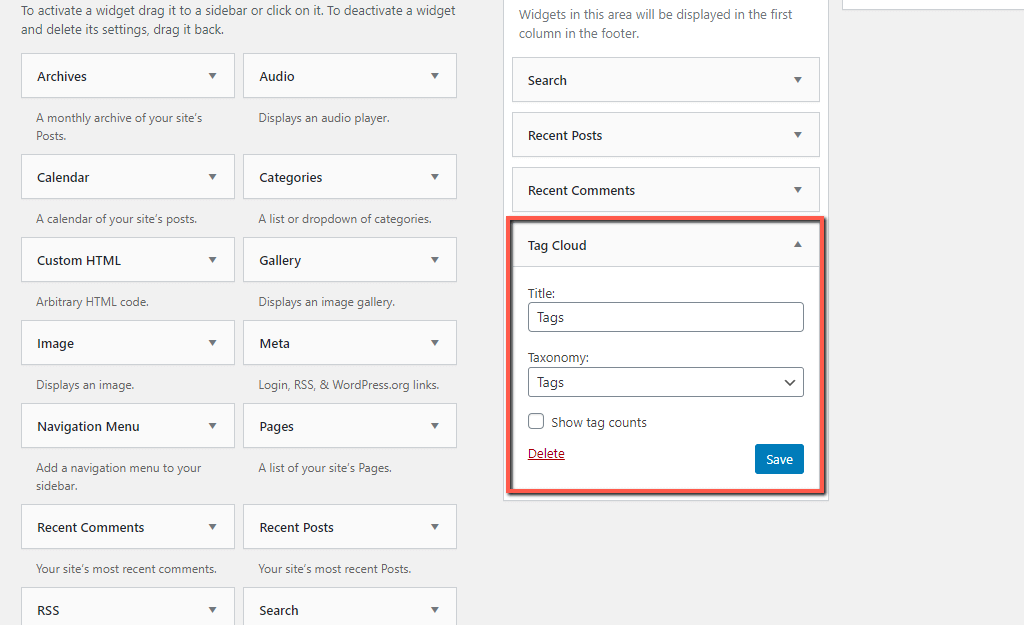This screenshot has width=1024, height=625.
Task: Click 'A list or dropdown of categories.' description
Action: 345,219
